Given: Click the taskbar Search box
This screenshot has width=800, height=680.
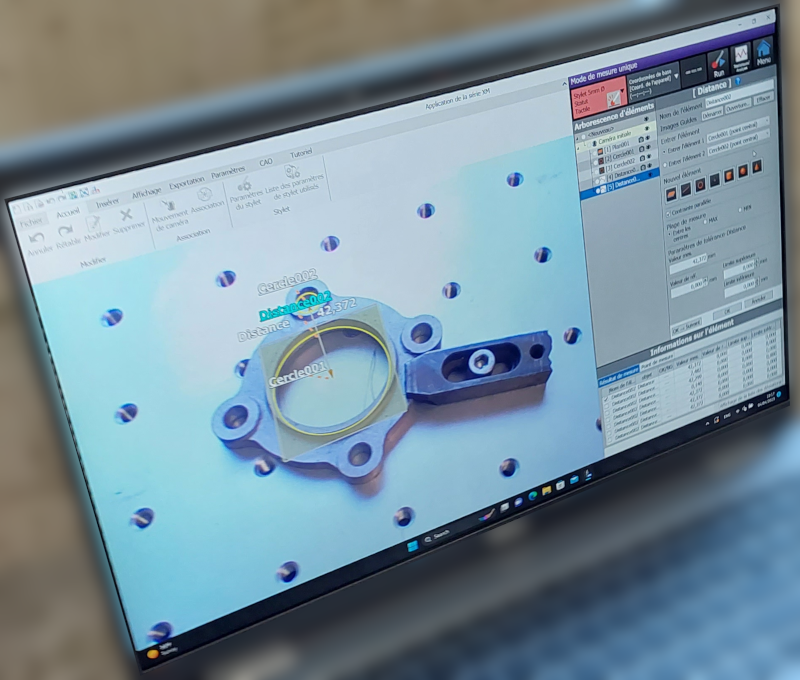Looking at the screenshot, I should tap(438, 535).
